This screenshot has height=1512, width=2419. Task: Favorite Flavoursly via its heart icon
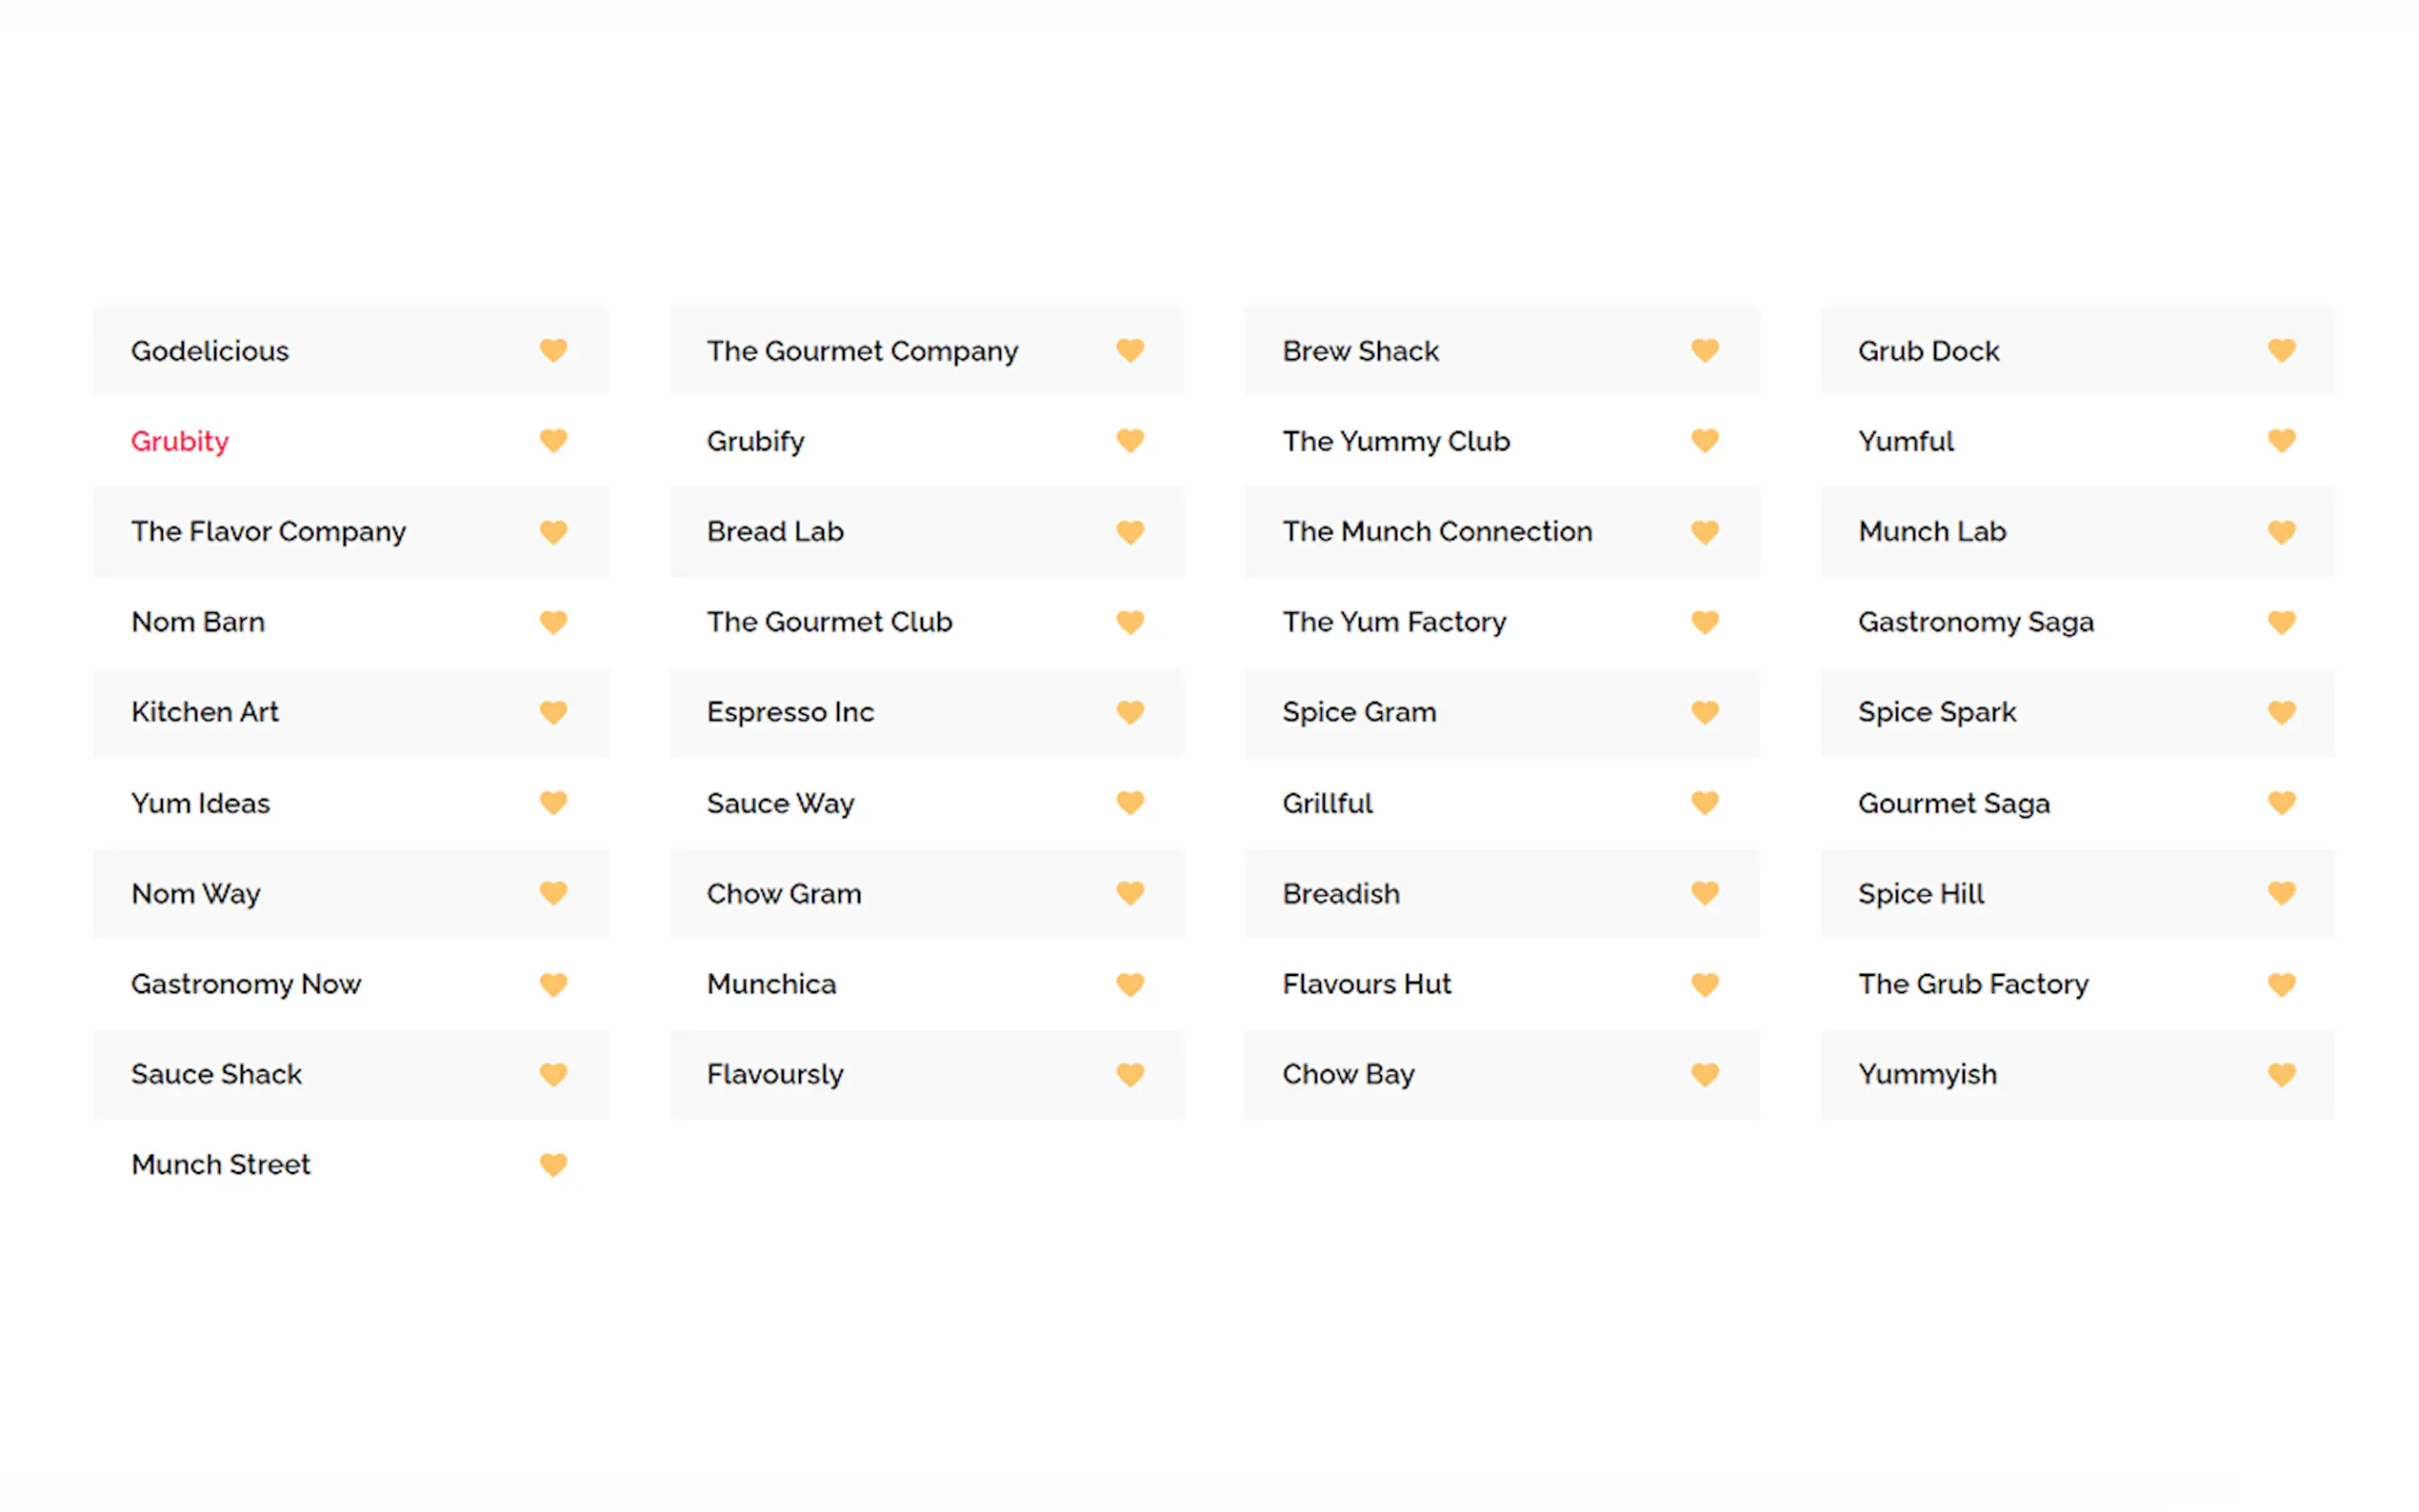[x=1129, y=1074]
